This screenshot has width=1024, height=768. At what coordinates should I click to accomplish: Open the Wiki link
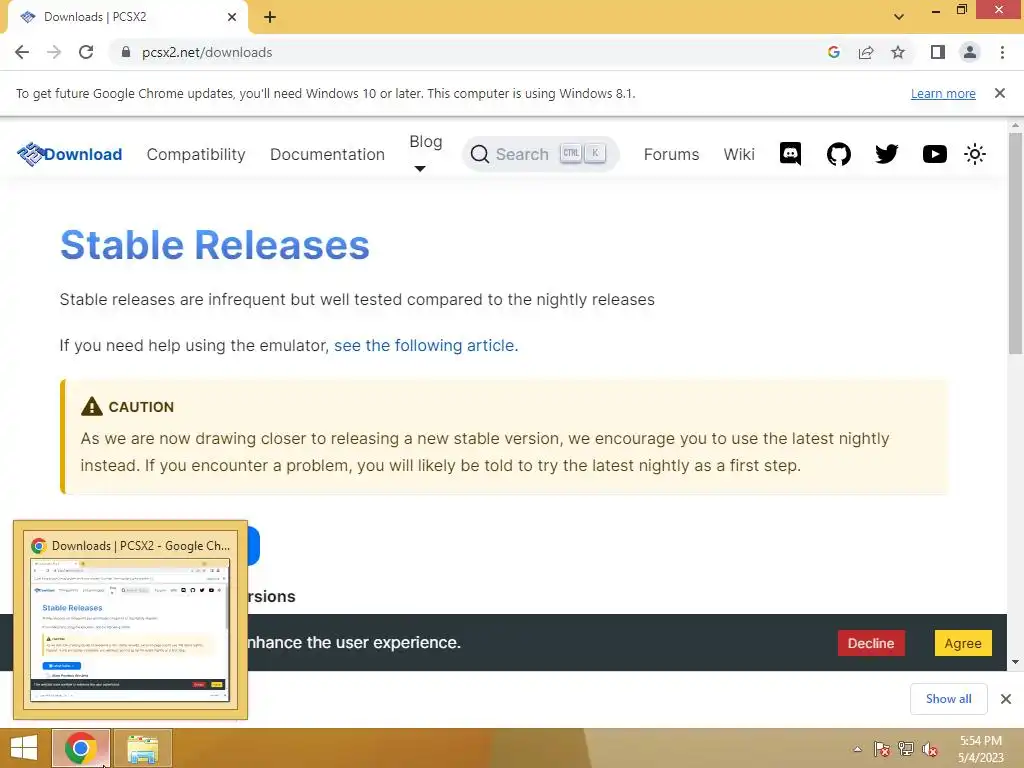click(739, 154)
